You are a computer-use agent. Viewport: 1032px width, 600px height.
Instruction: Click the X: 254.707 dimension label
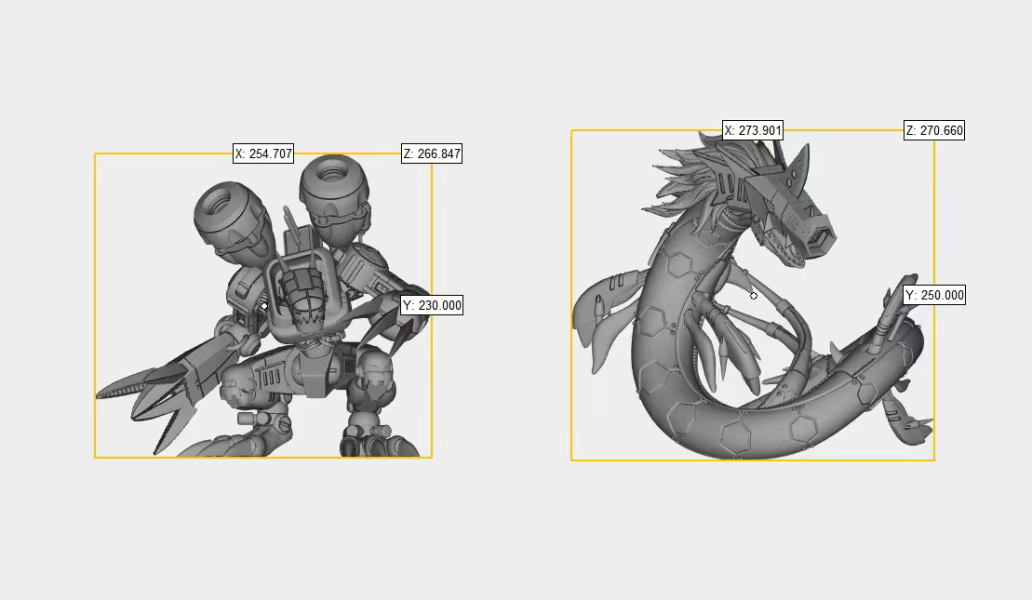pyautogui.click(x=263, y=155)
